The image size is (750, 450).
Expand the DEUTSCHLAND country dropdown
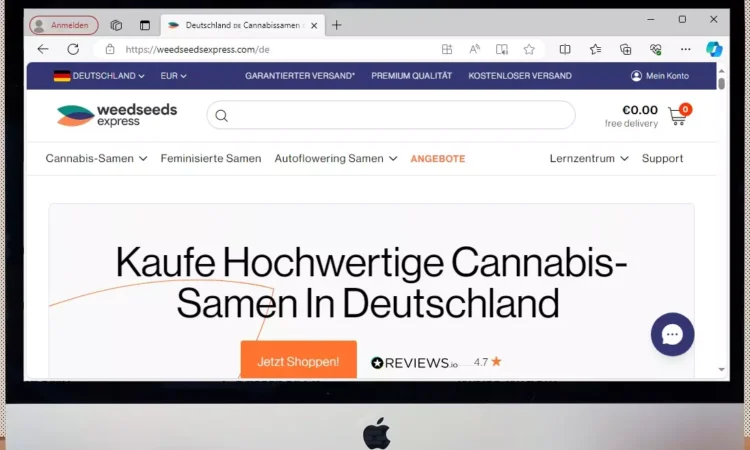[x=99, y=76]
